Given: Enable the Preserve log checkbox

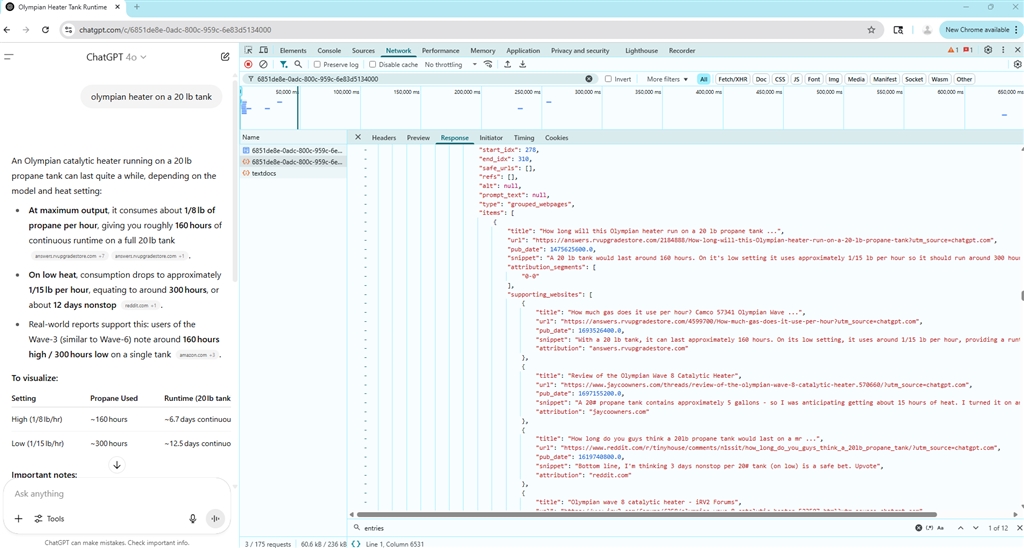Looking at the screenshot, I should pos(317,65).
